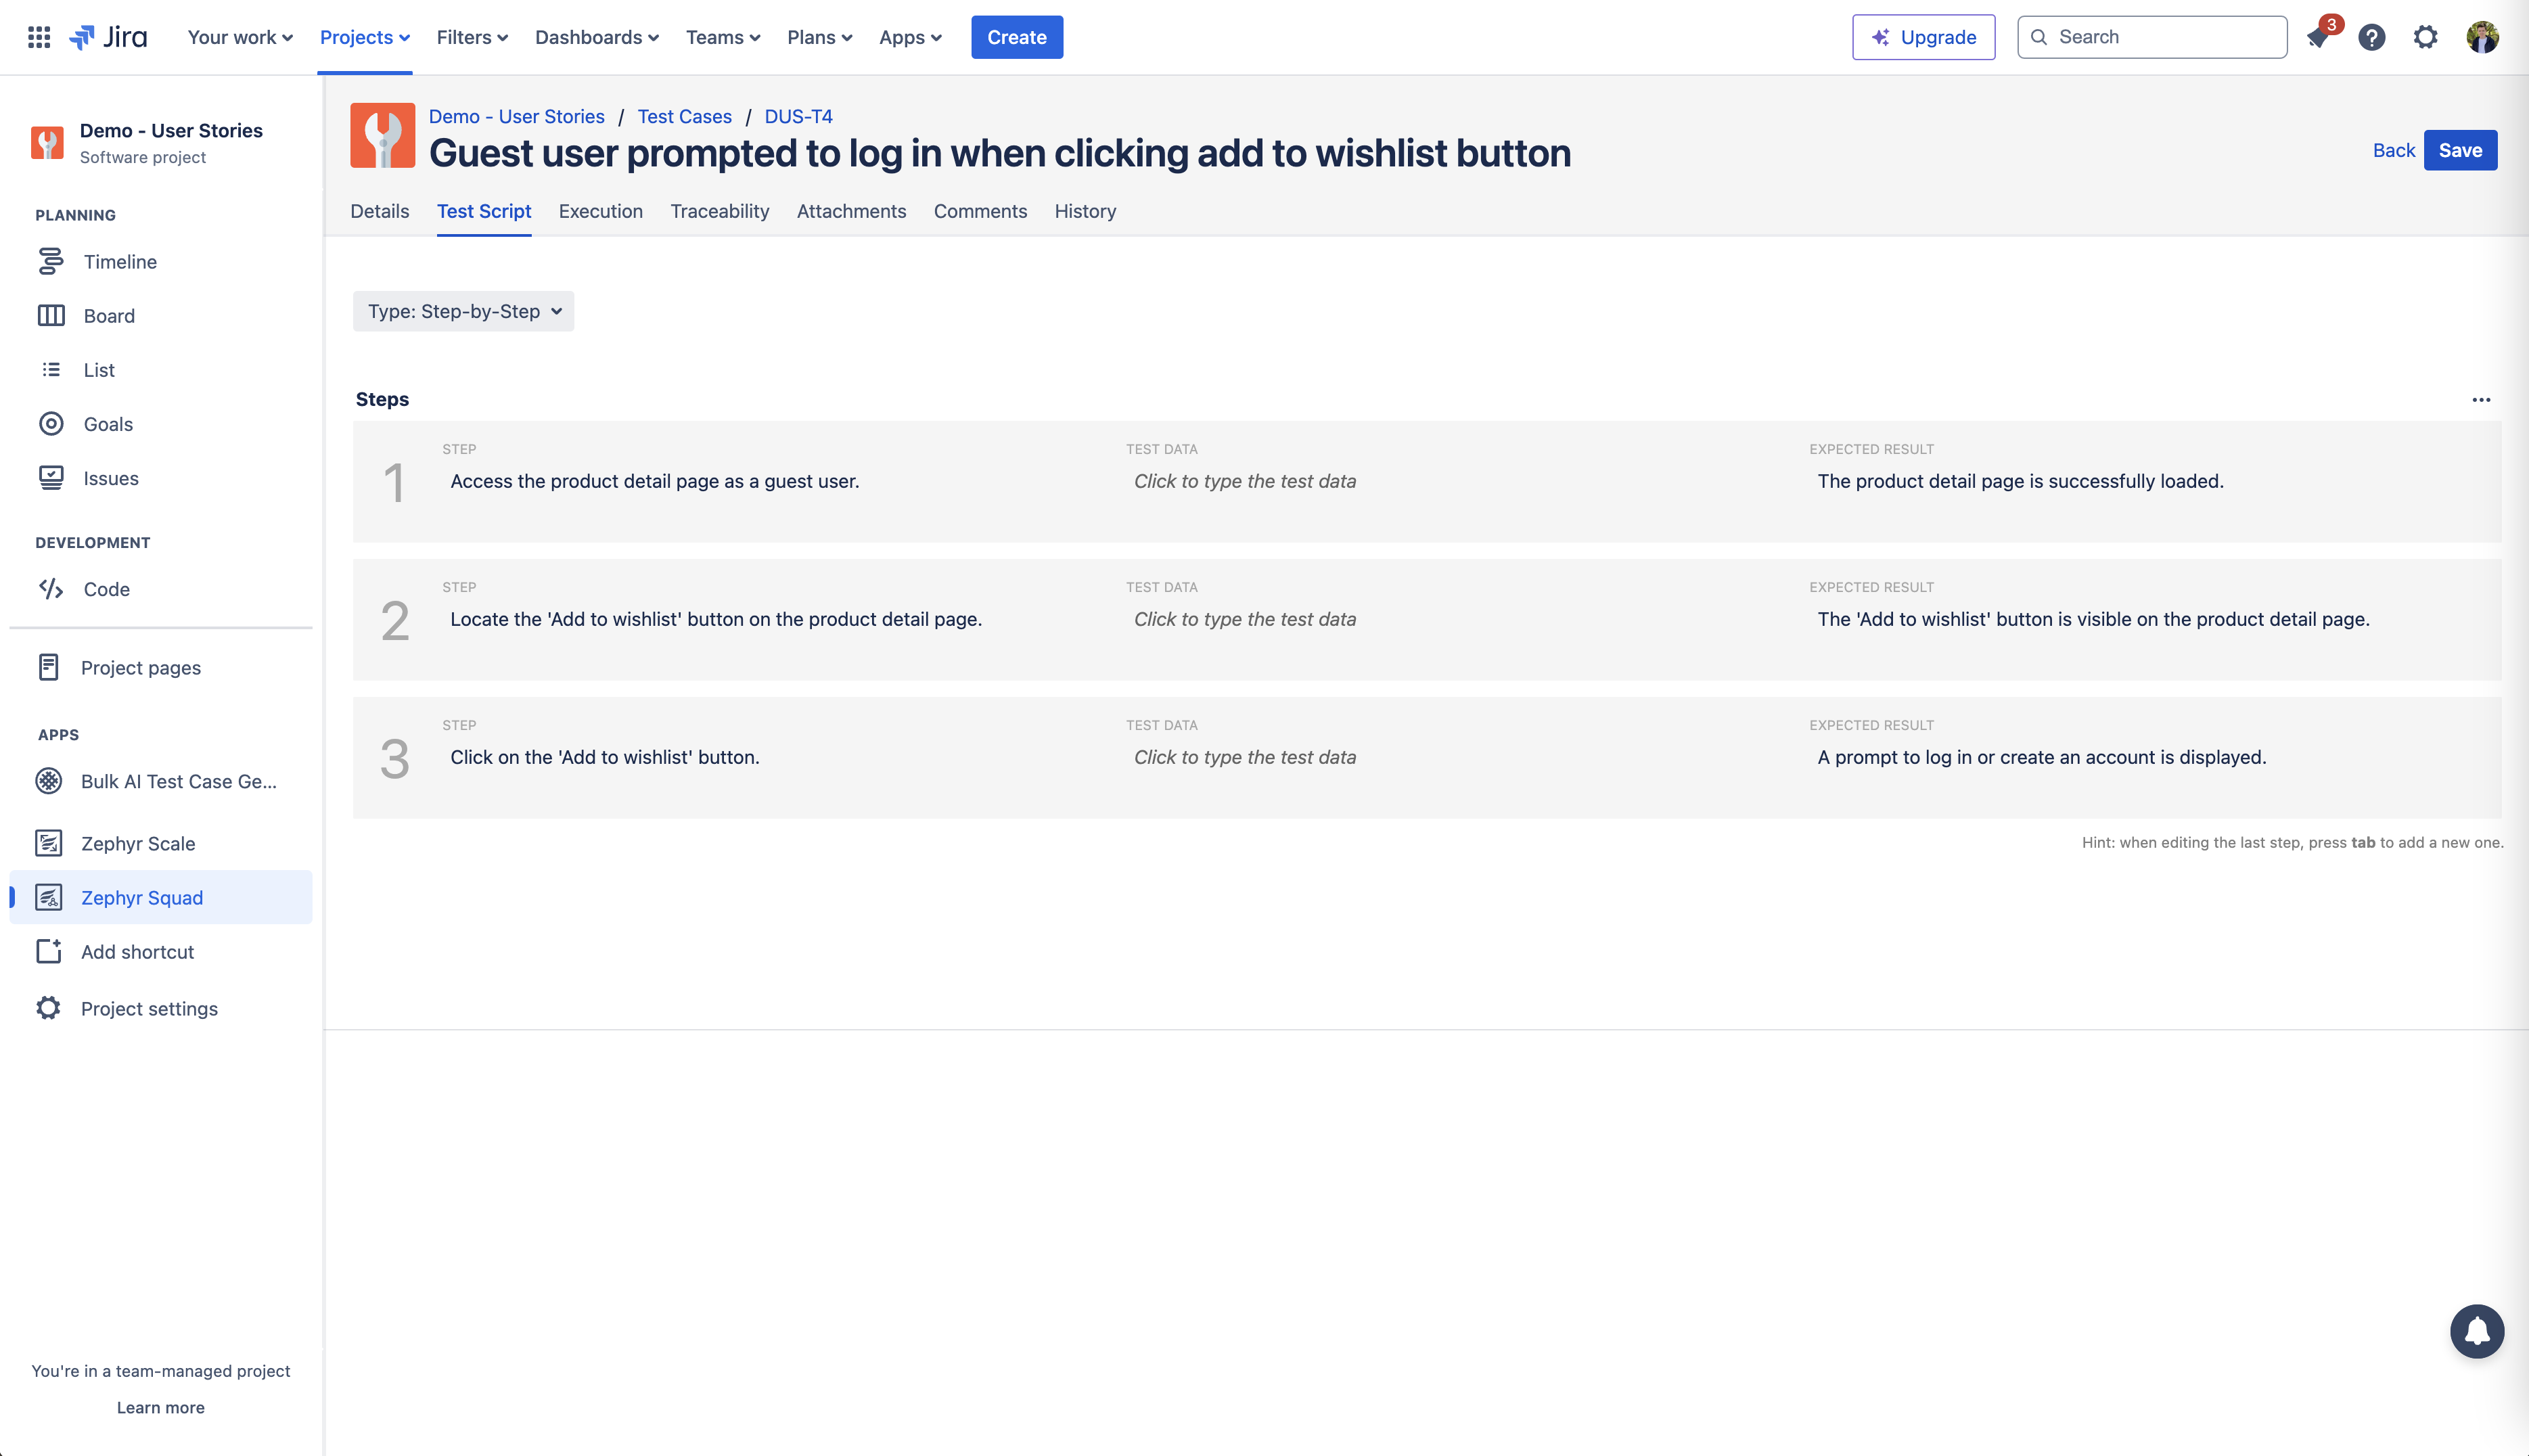This screenshot has width=2529, height=1456.
Task: Open the Steps overflow menu (three dots)
Action: tap(2481, 399)
